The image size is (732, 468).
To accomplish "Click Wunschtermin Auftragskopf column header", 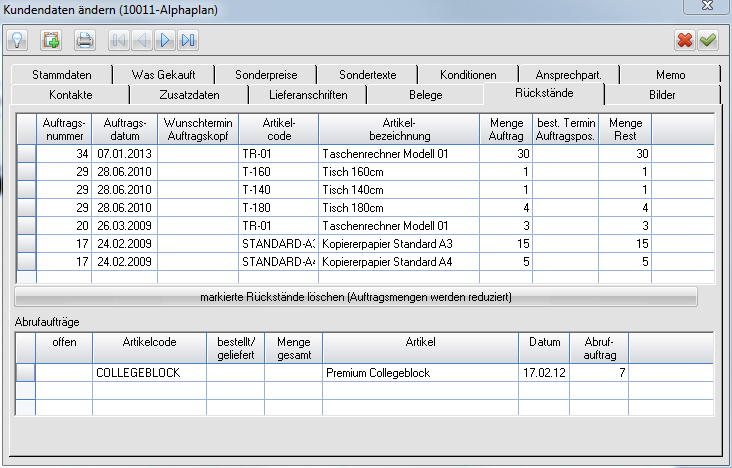I will click(198, 129).
